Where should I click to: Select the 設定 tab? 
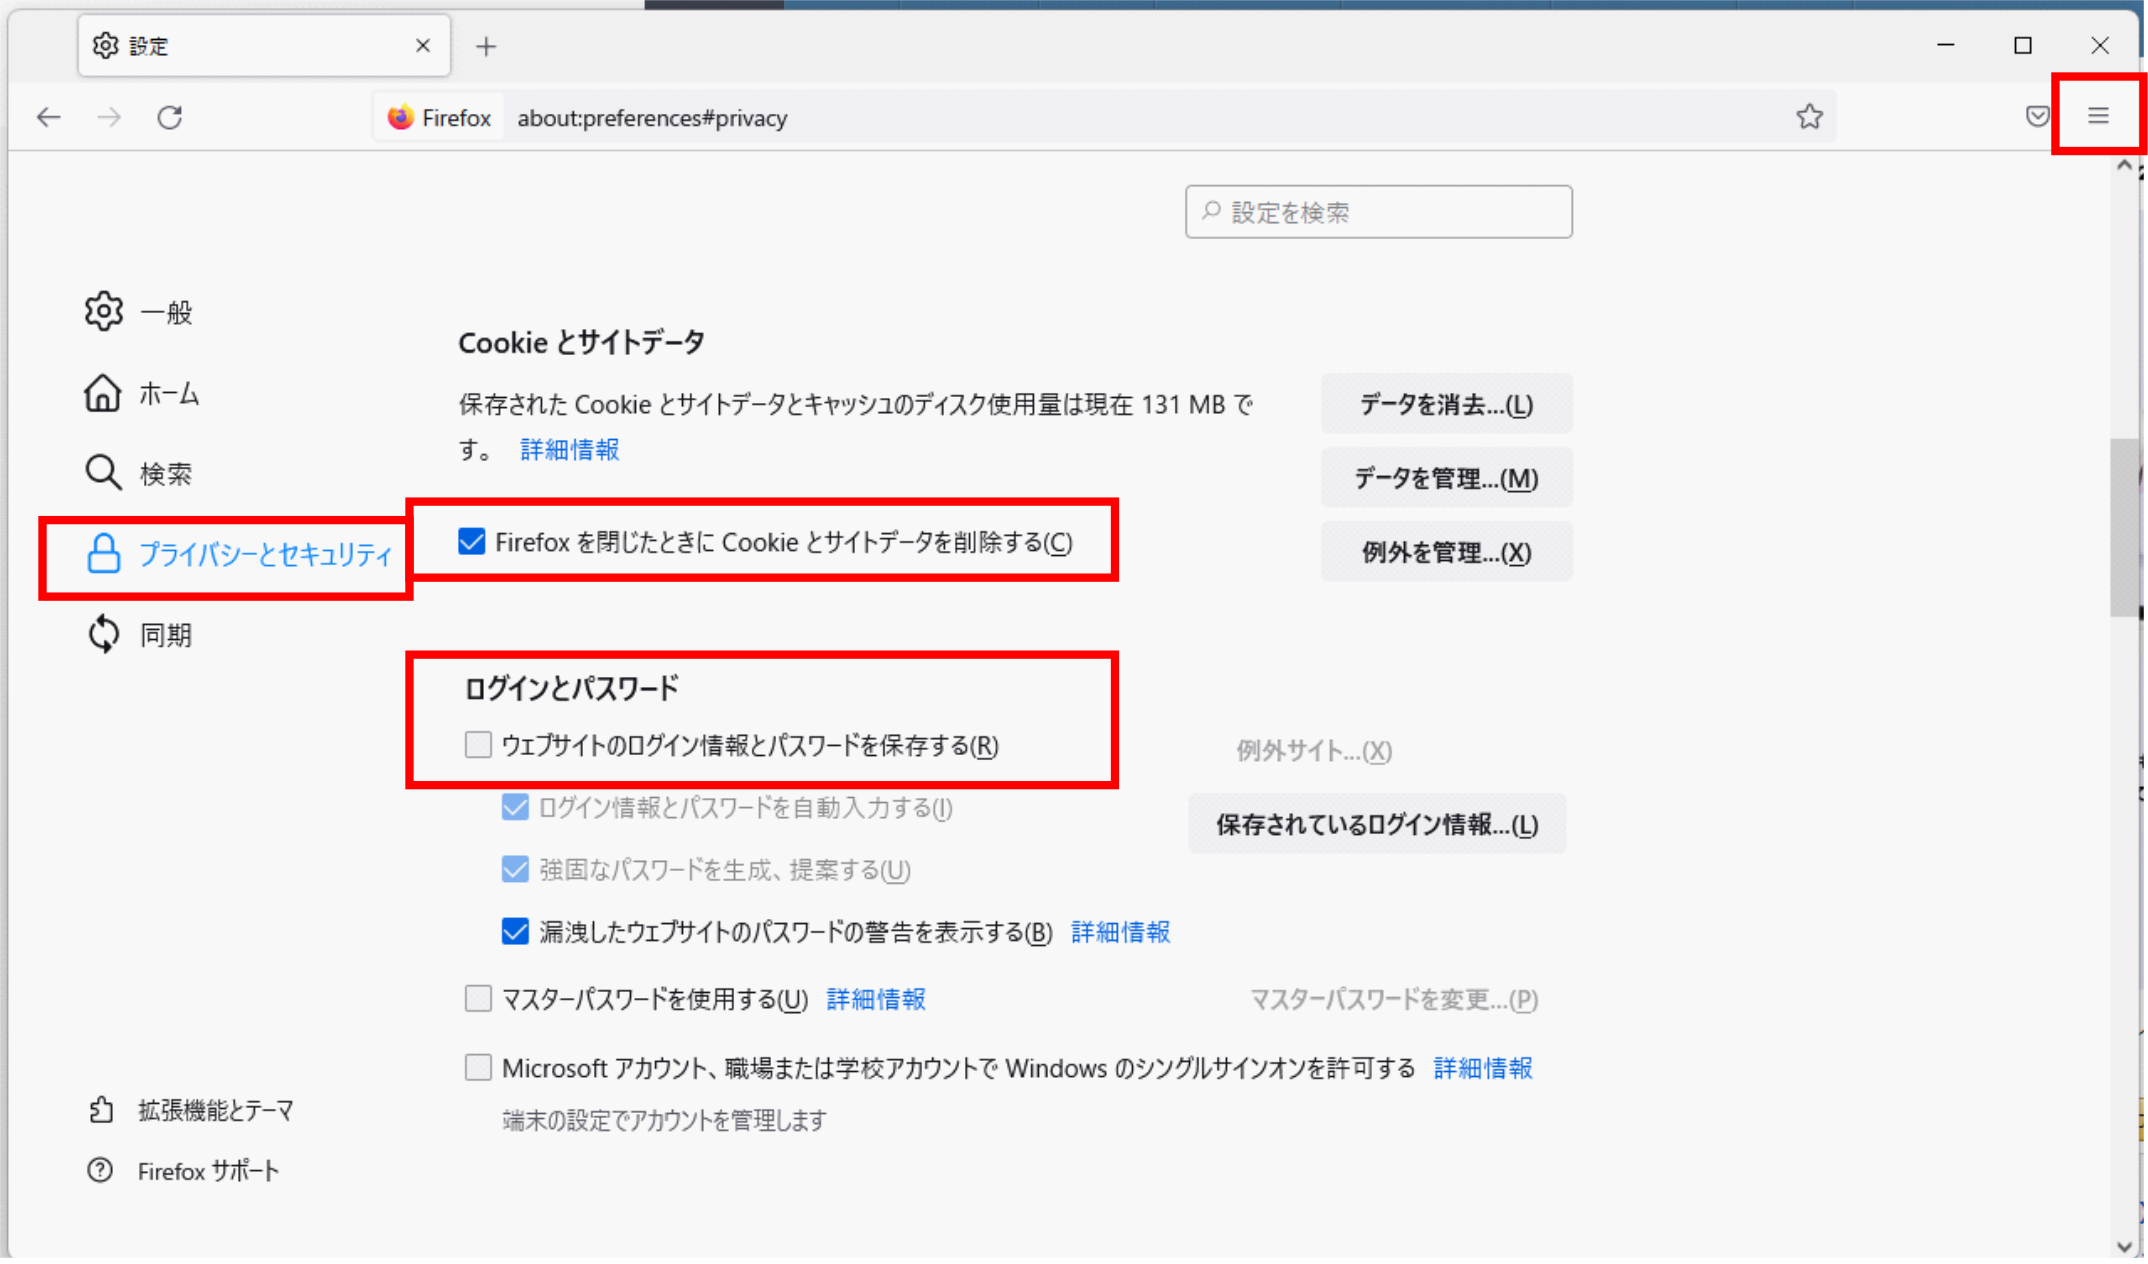[x=264, y=46]
